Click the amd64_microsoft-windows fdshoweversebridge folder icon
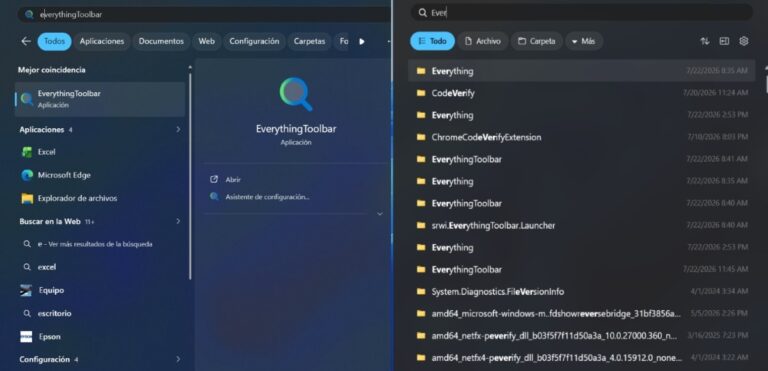The height and width of the screenshot is (371, 768). coord(421,314)
